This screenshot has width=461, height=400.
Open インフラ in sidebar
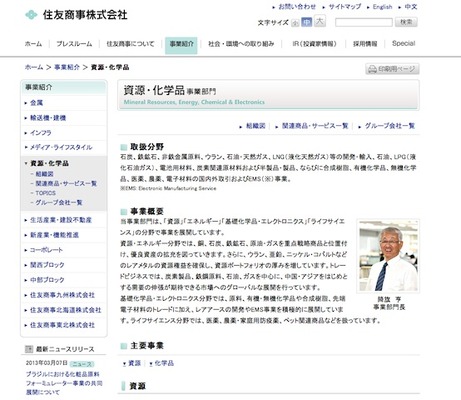[x=41, y=133]
